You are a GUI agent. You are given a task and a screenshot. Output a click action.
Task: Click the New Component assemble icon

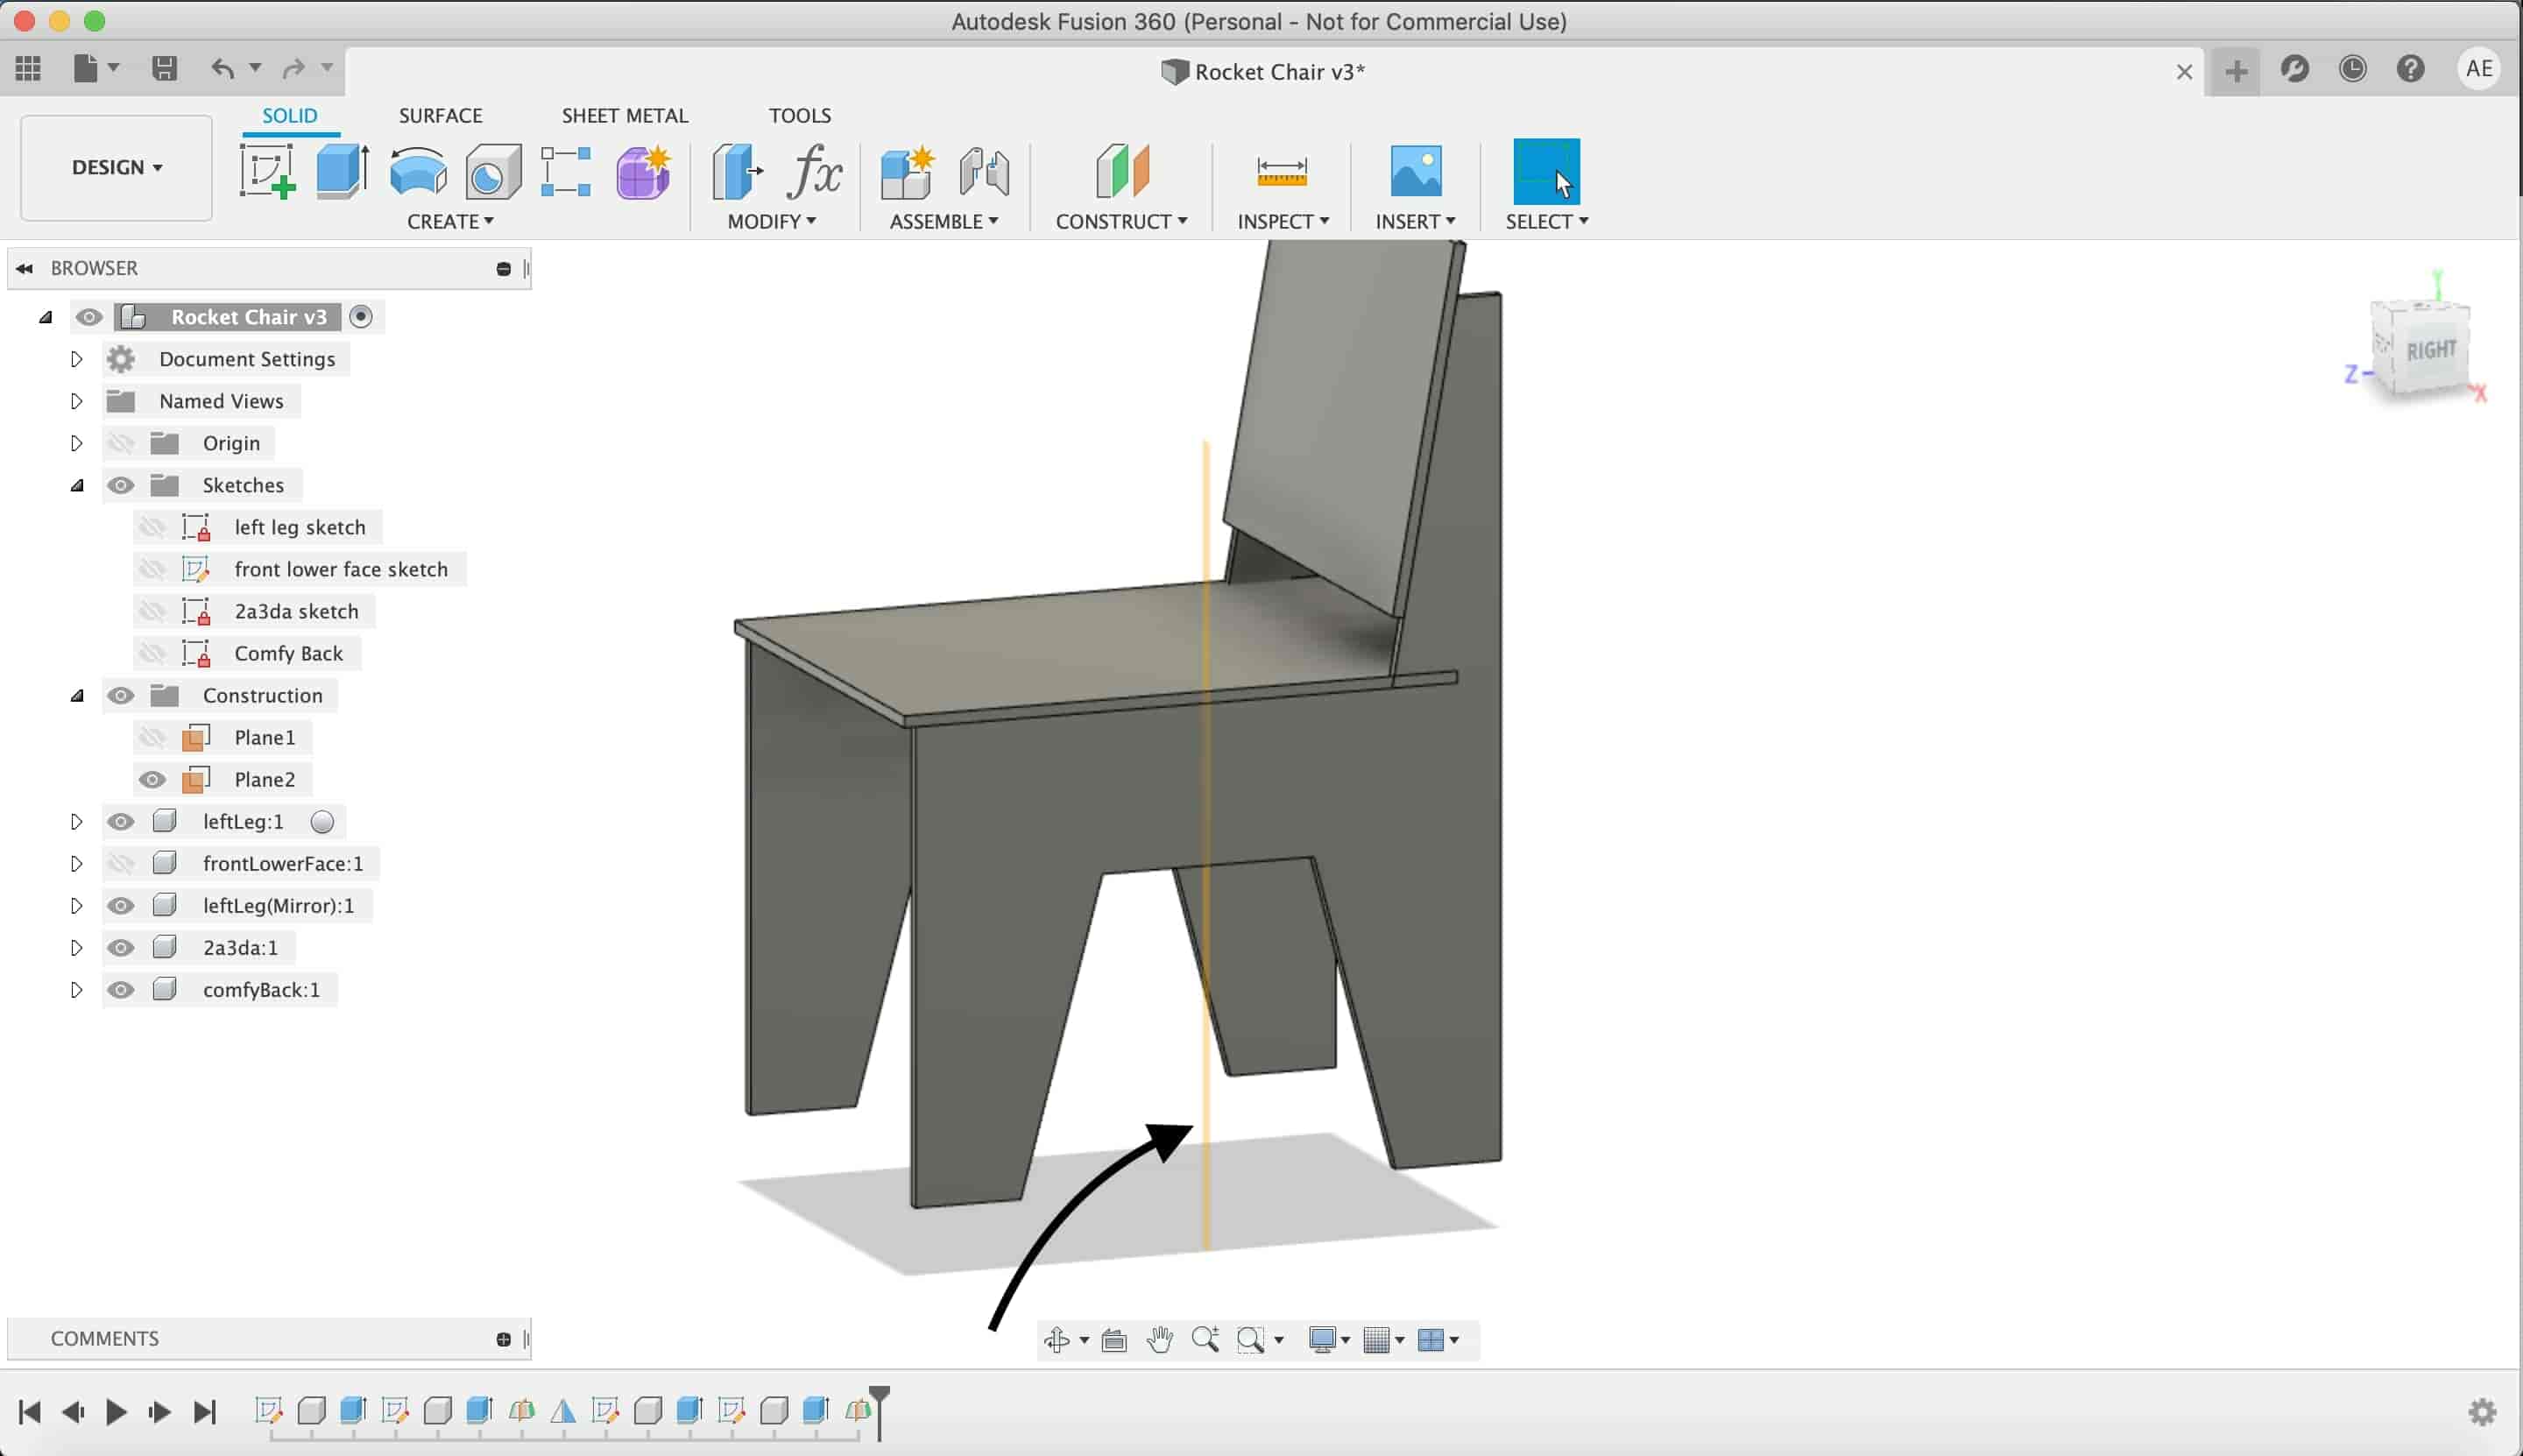pos(907,171)
